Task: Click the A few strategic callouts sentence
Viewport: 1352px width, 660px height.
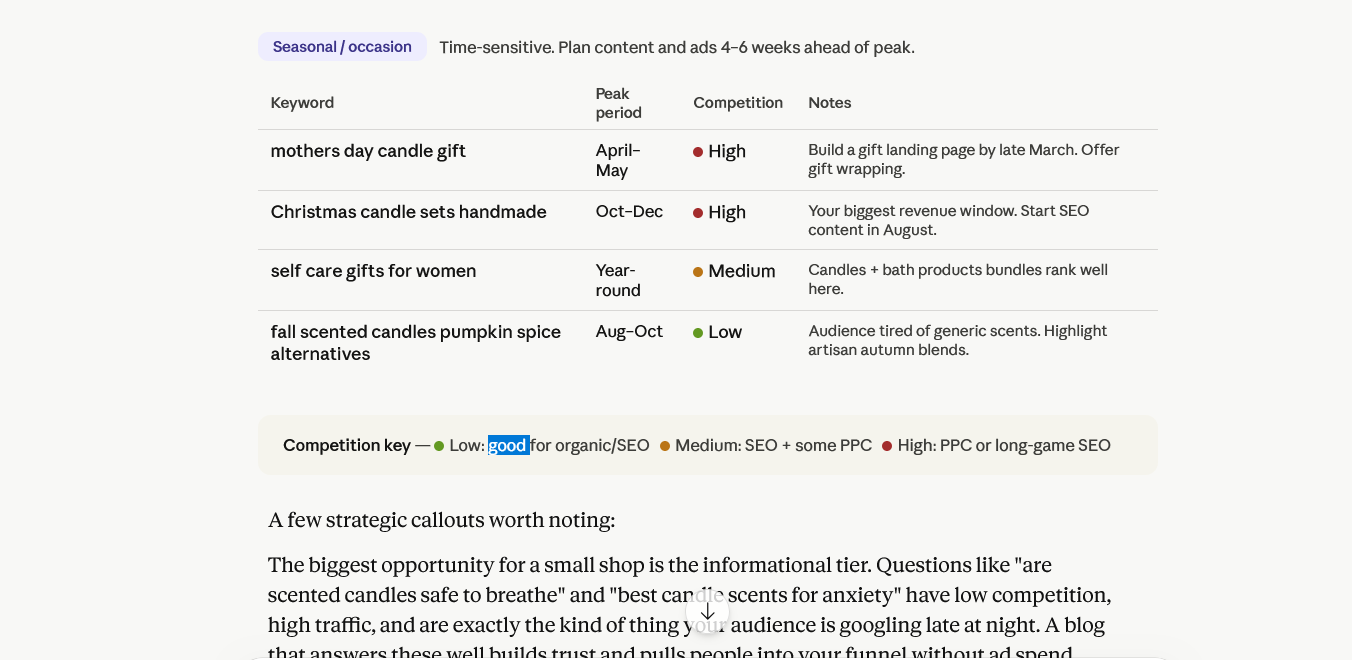Action: (442, 520)
